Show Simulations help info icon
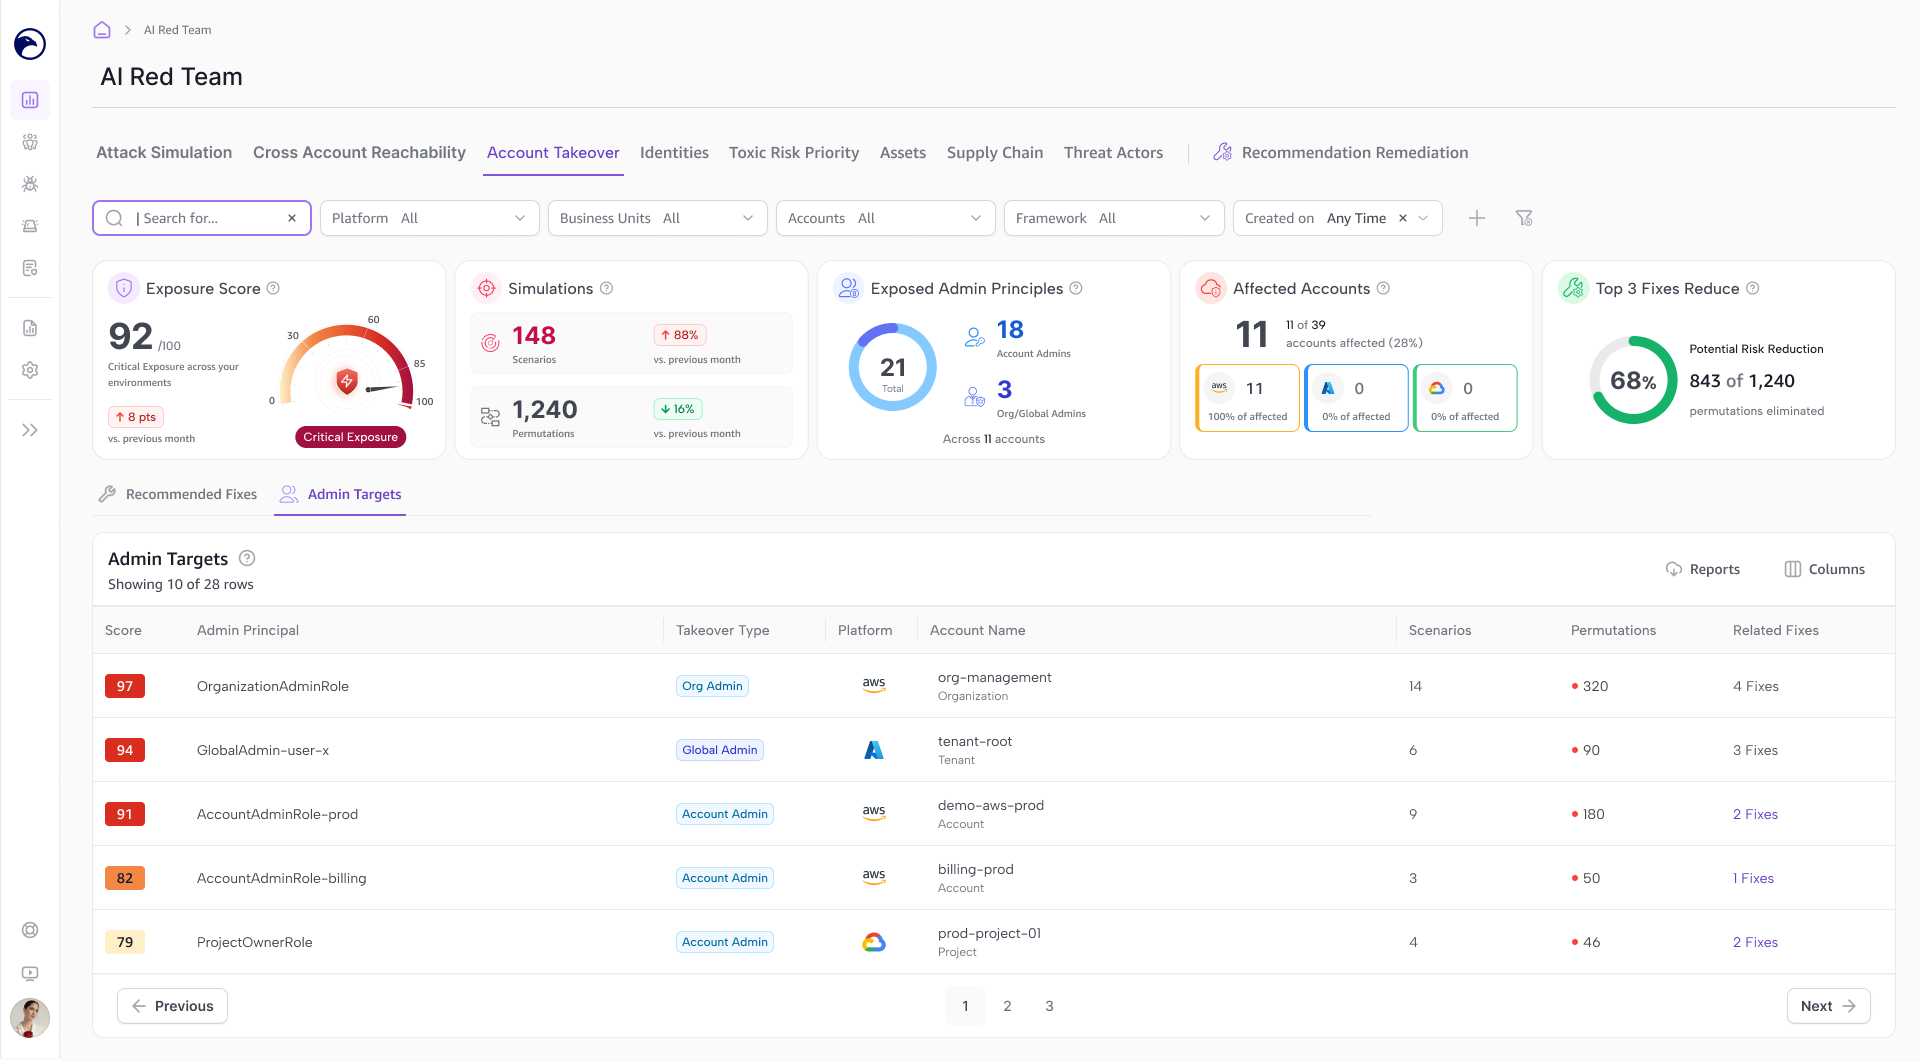 606,288
